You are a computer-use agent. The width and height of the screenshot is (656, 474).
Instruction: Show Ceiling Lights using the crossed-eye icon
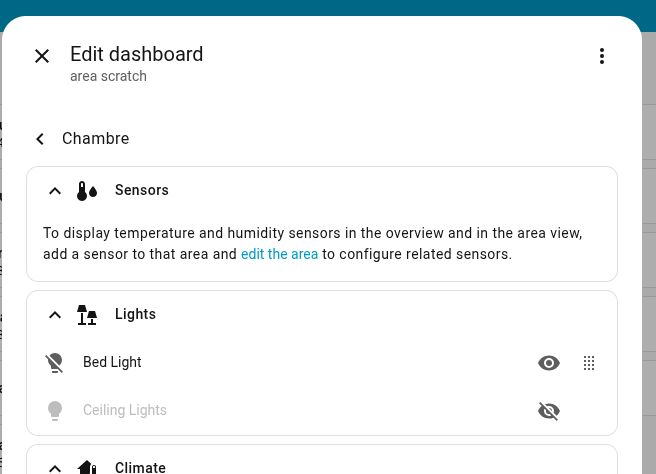point(548,411)
